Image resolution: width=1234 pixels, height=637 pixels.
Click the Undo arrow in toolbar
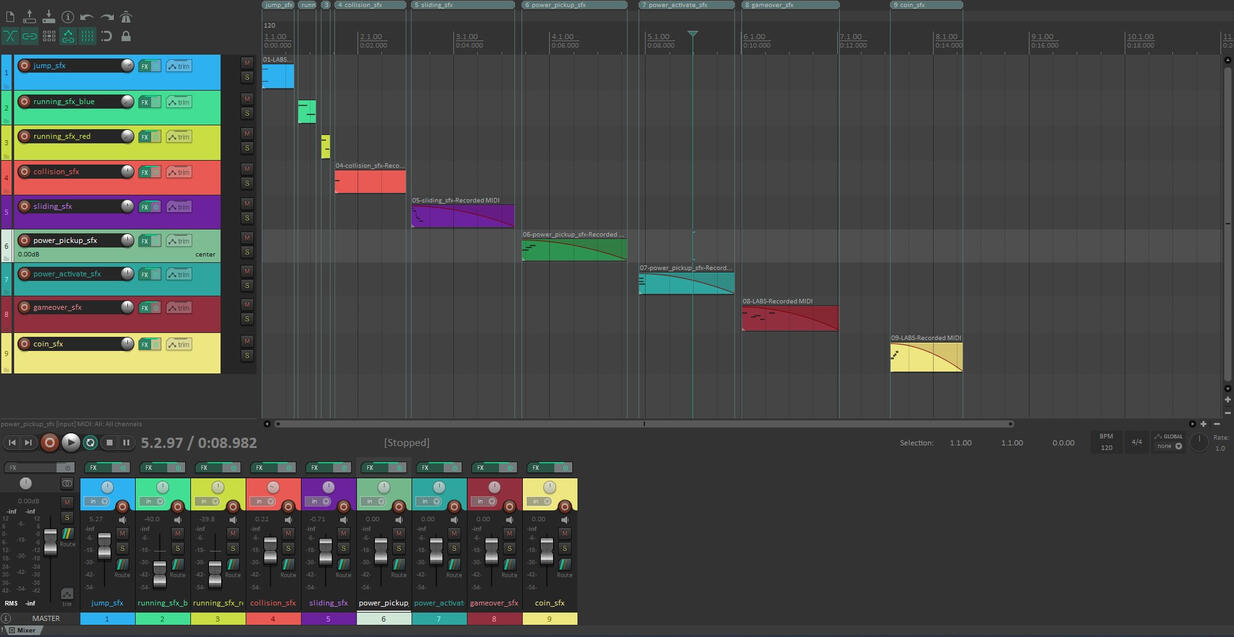tap(87, 17)
